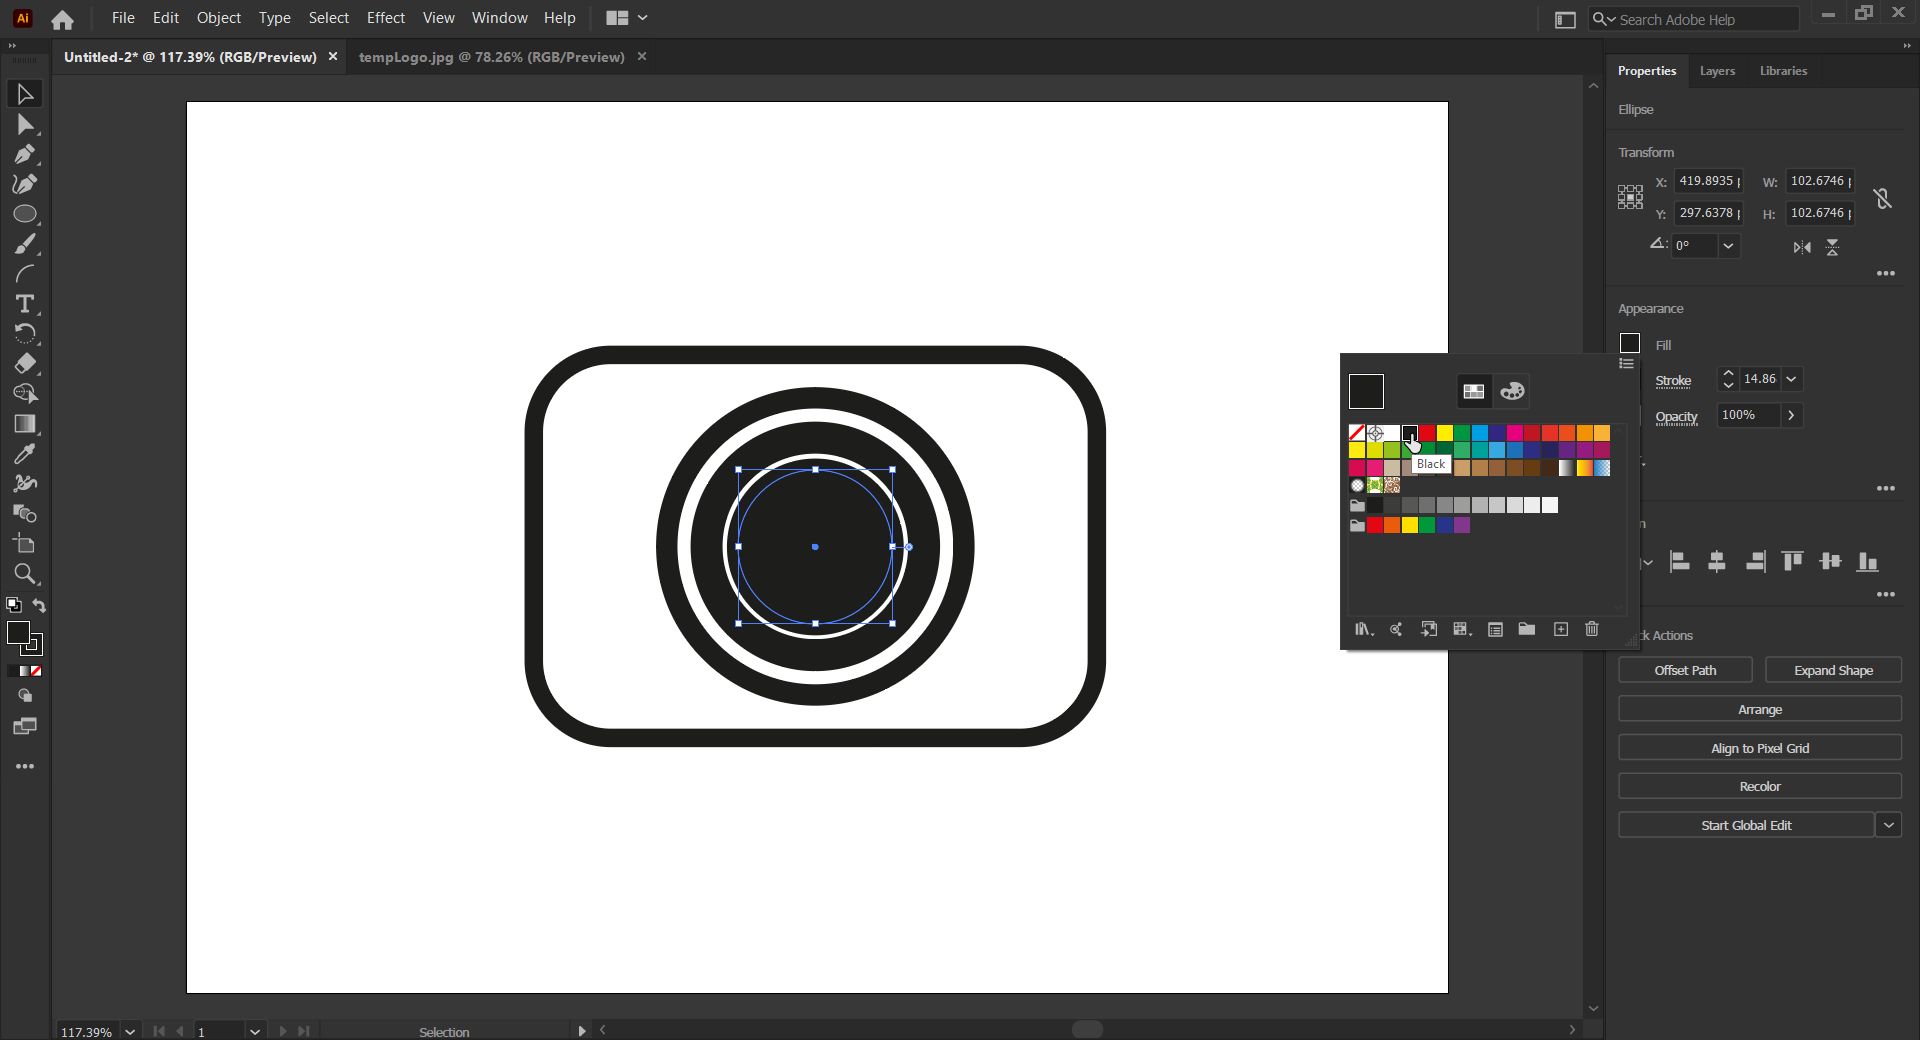Viewport: 1920px width, 1040px height.
Task: Click Start Global Edit button
Action: click(1746, 825)
